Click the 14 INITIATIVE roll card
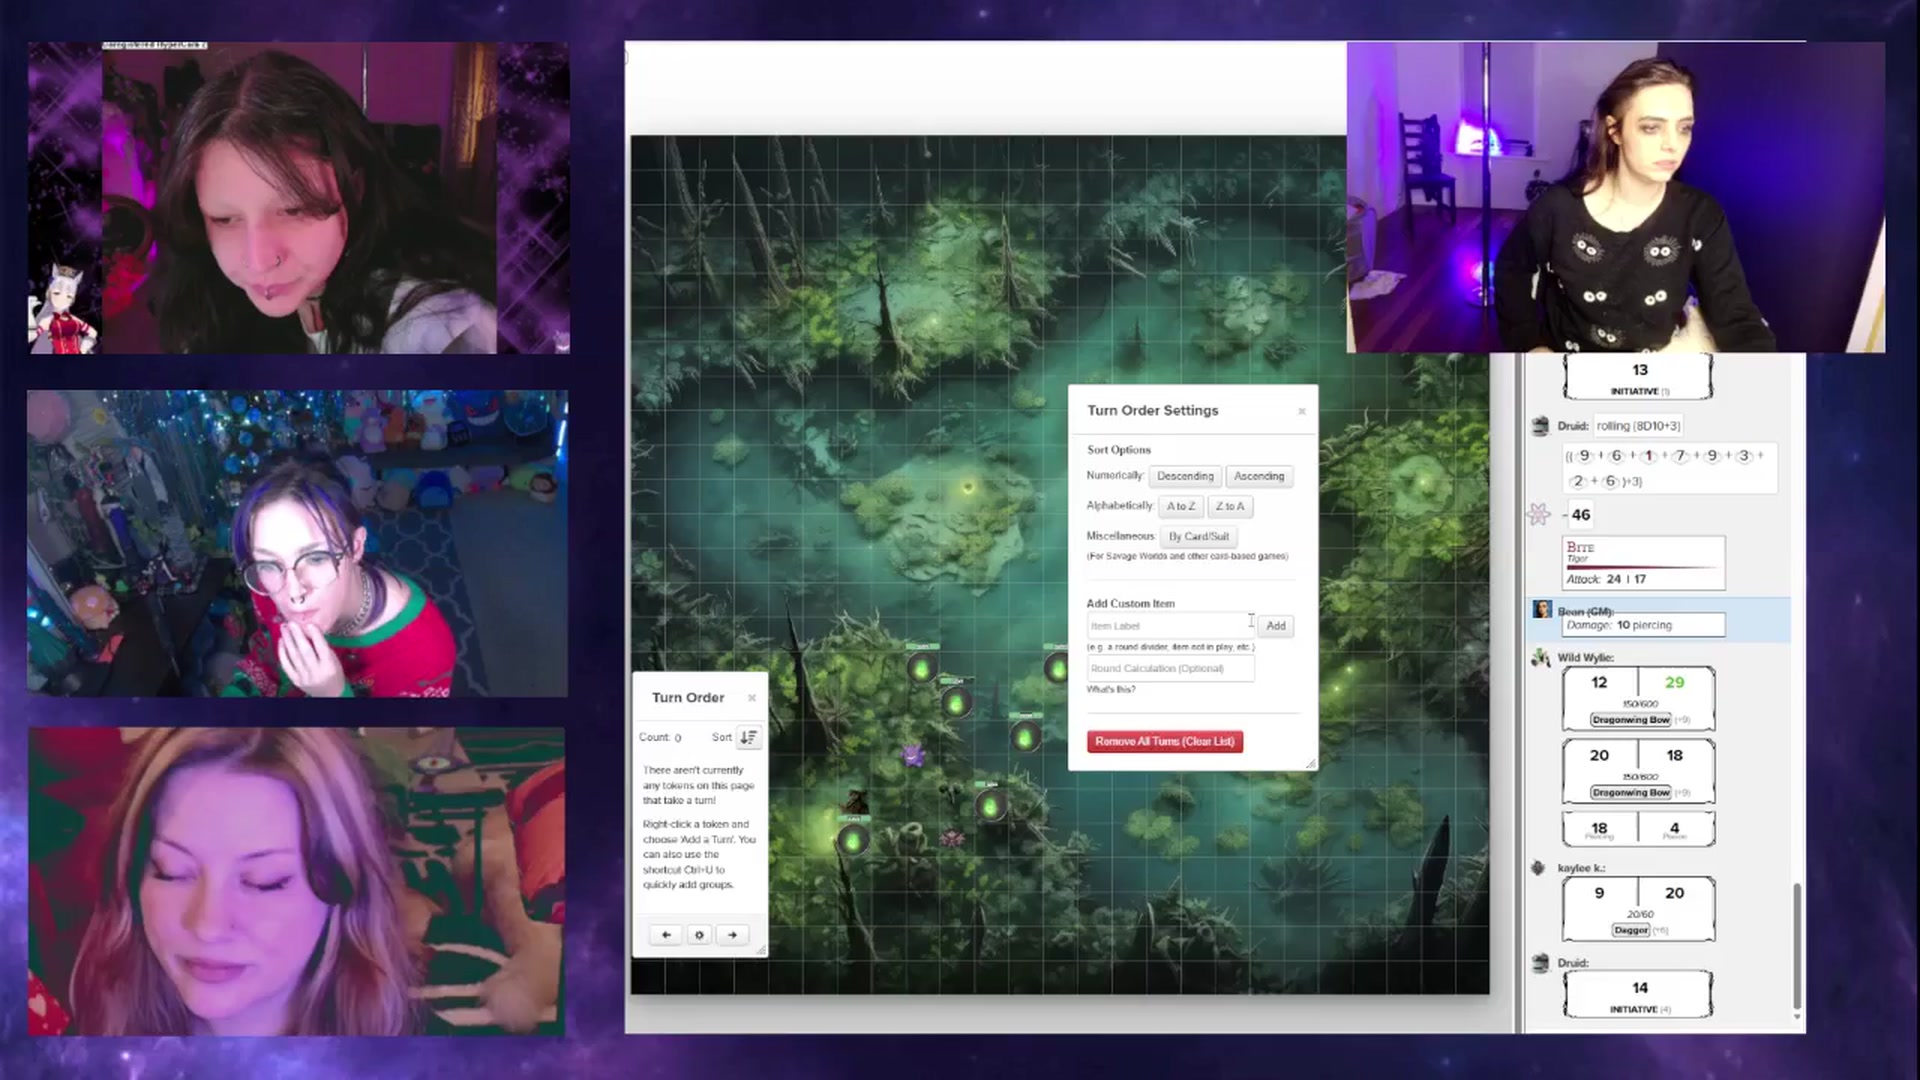 coord(1639,995)
